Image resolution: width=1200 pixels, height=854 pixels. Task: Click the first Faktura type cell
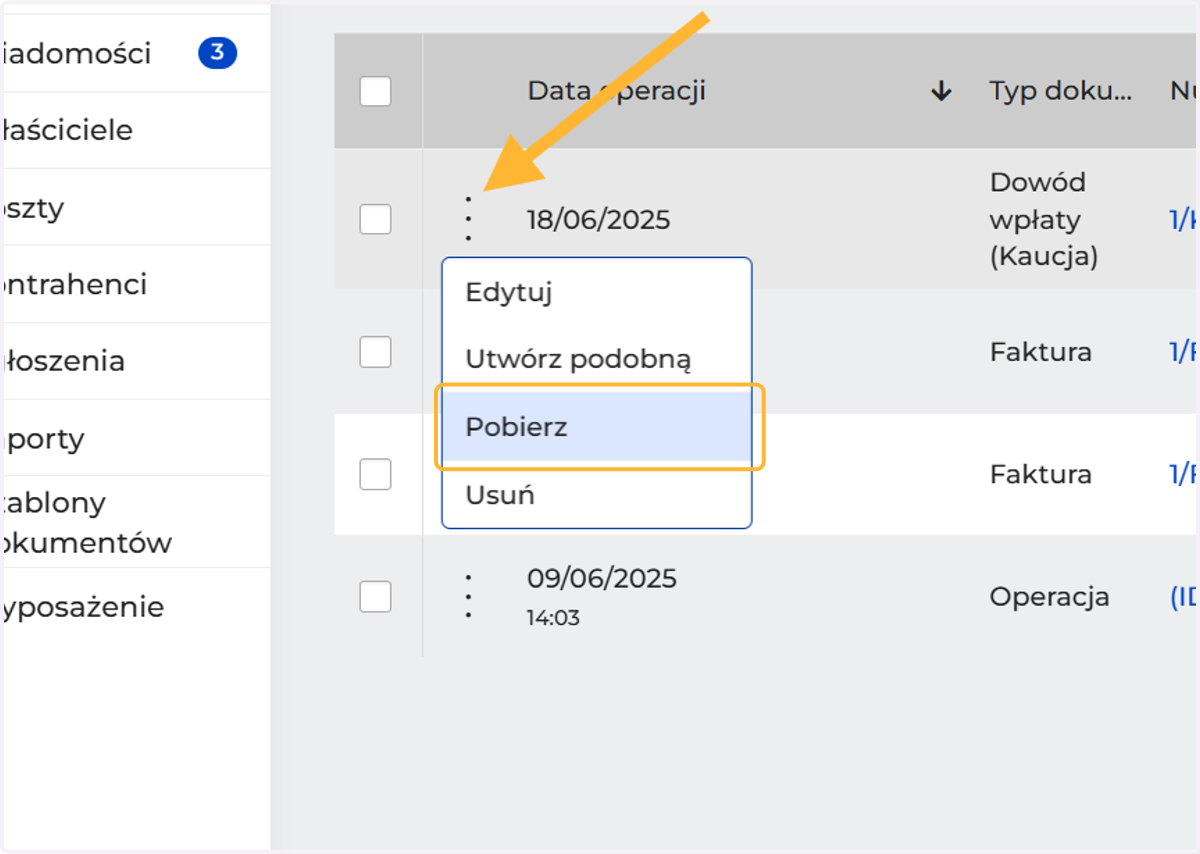click(x=1041, y=352)
